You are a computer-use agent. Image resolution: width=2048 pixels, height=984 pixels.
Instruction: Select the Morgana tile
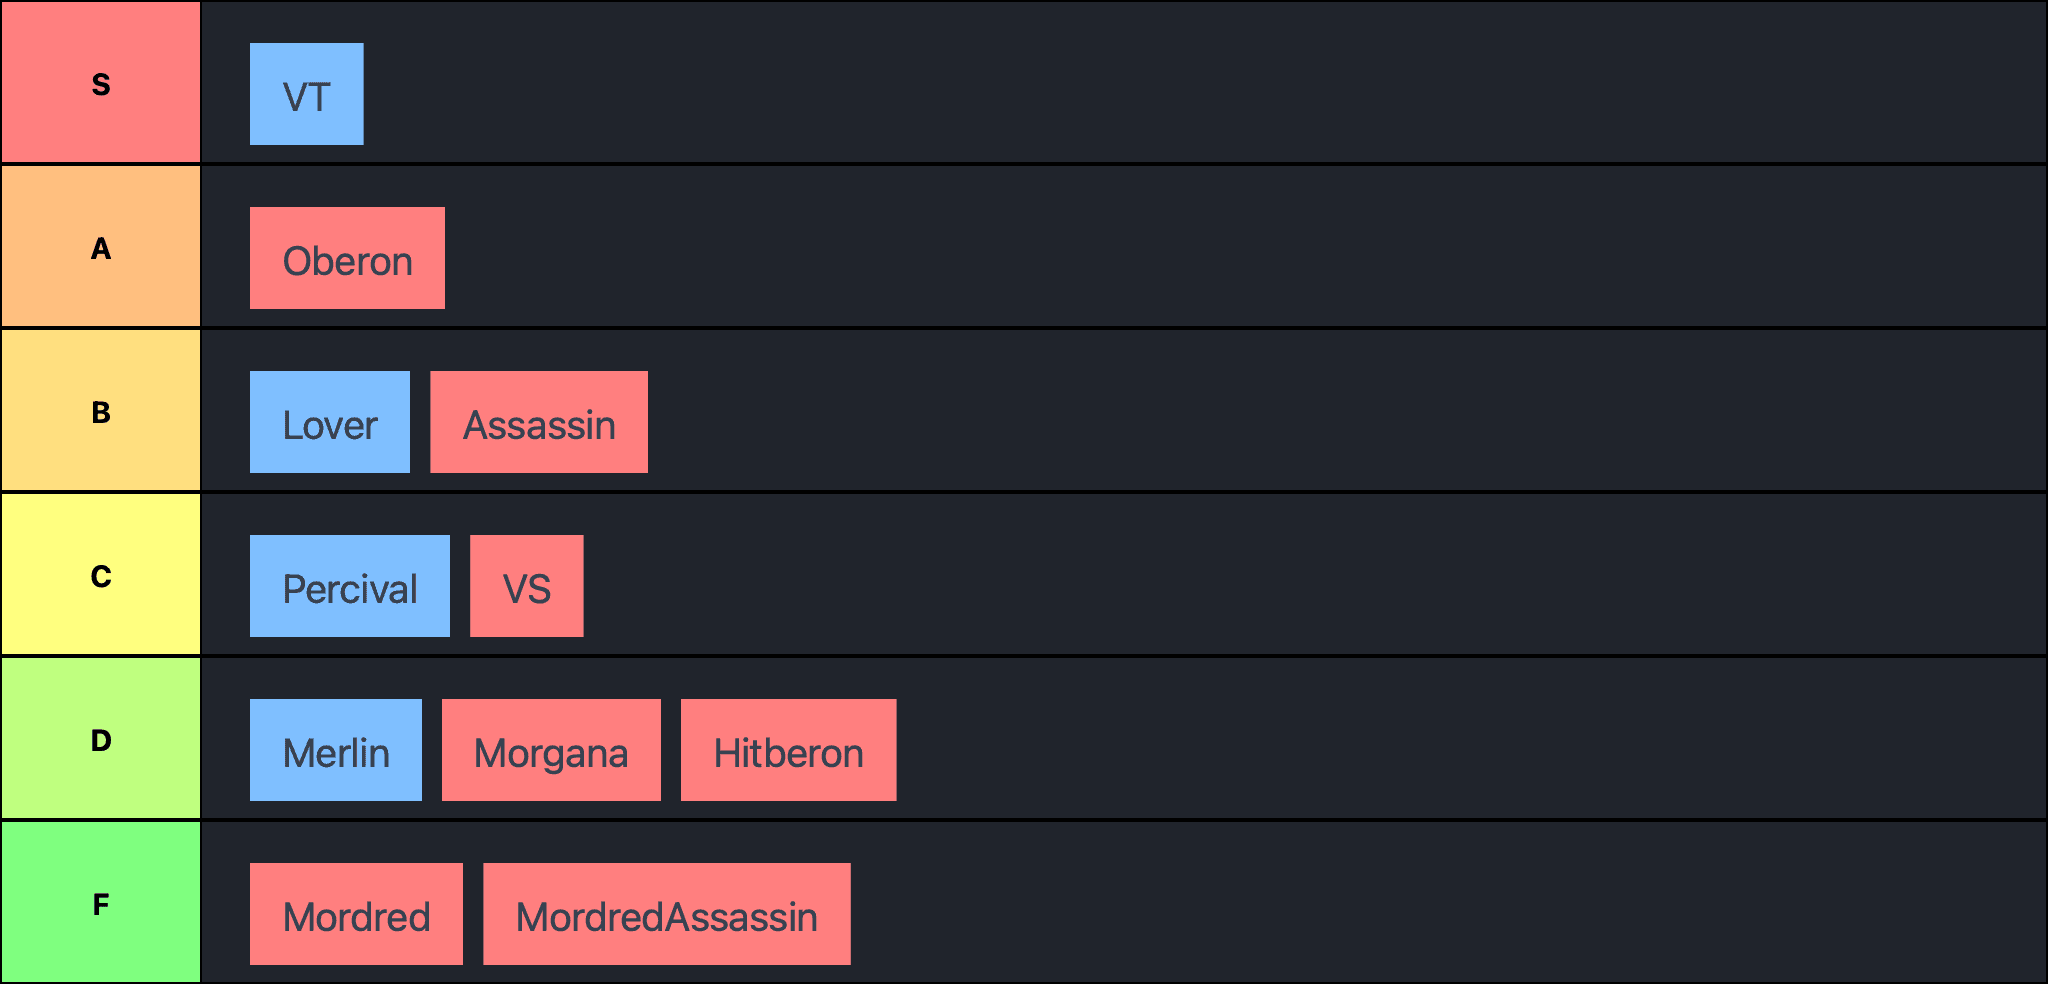coord(550,750)
